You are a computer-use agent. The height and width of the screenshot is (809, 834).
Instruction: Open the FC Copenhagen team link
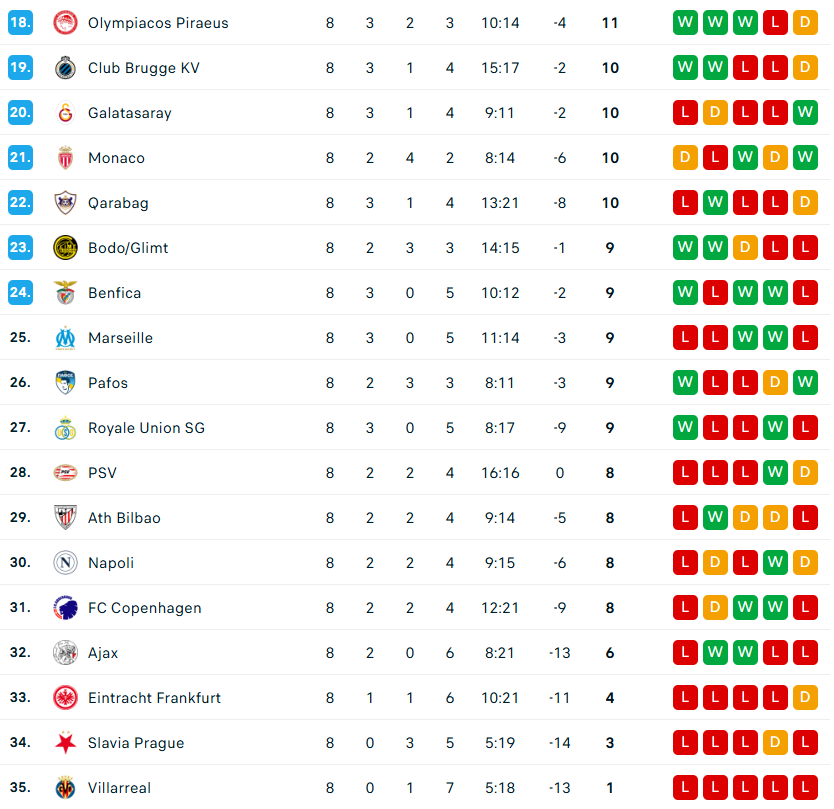144,608
